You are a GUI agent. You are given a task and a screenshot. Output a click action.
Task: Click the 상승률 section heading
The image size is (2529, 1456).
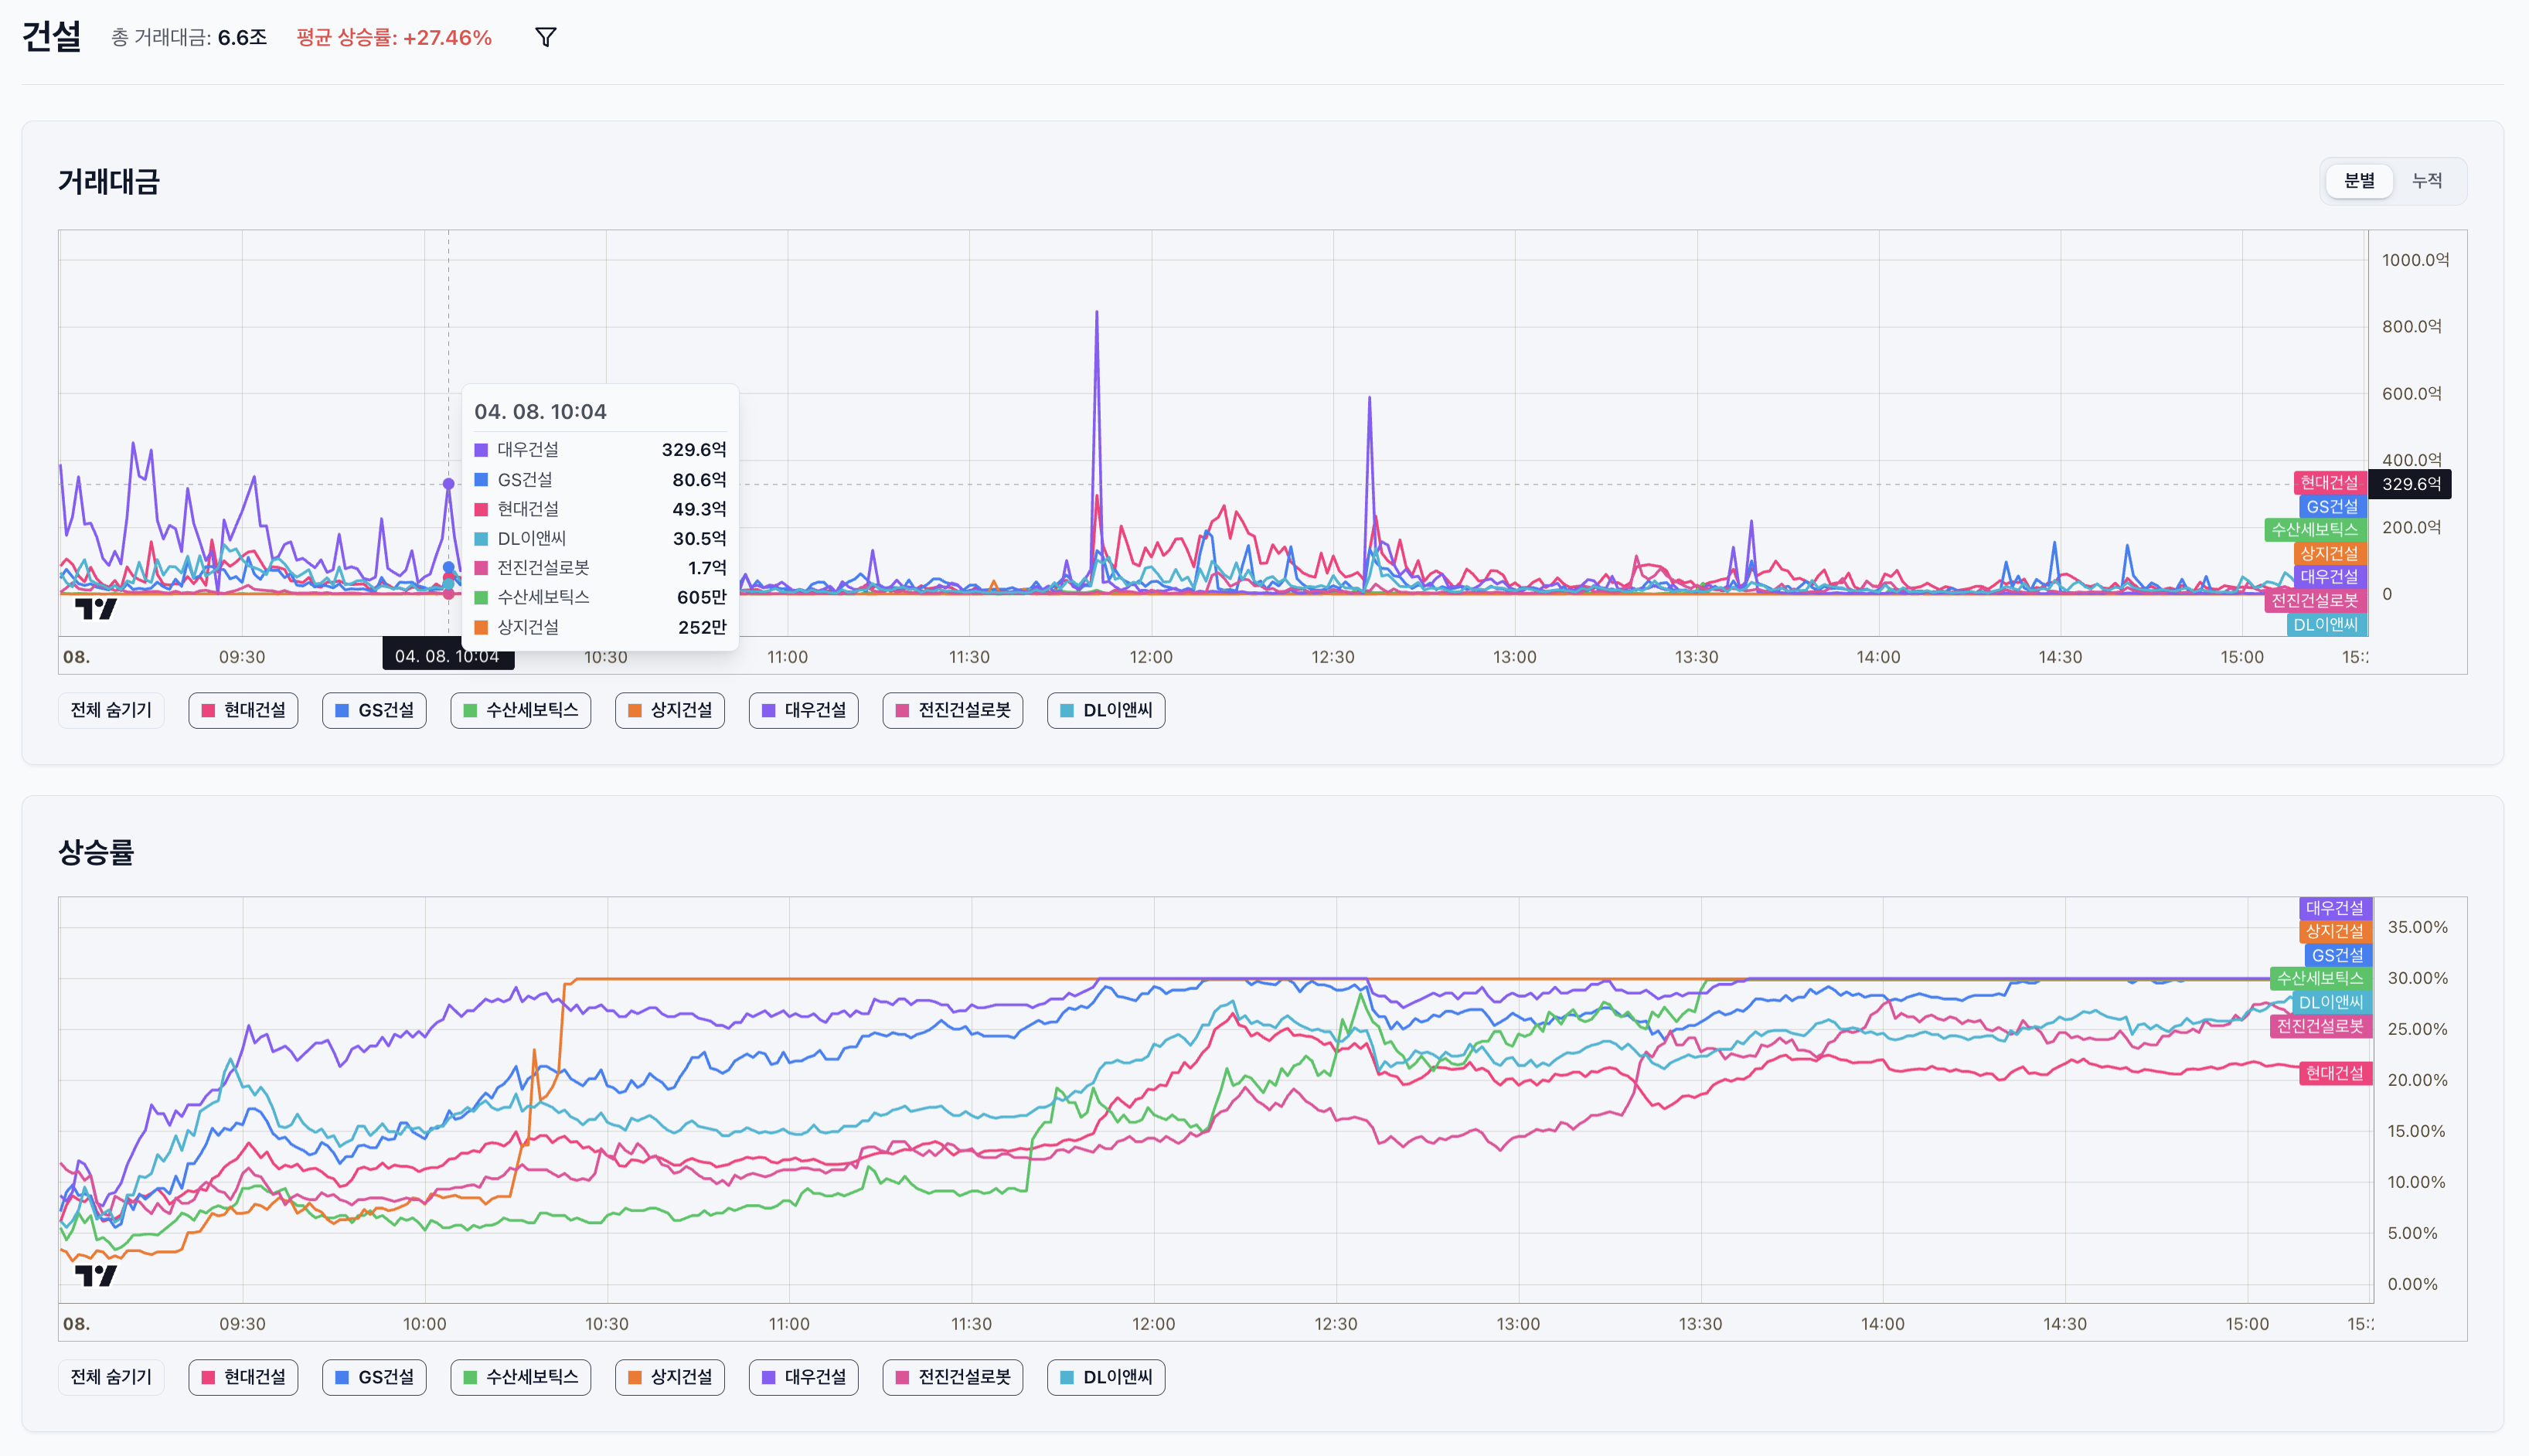click(x=96, y=852)
